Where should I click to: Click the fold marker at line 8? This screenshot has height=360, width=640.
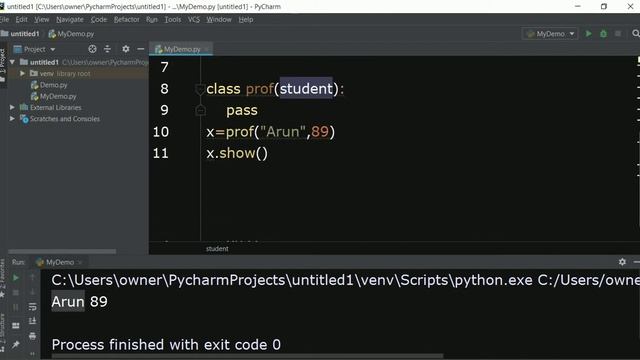click(x=200, y=89)
